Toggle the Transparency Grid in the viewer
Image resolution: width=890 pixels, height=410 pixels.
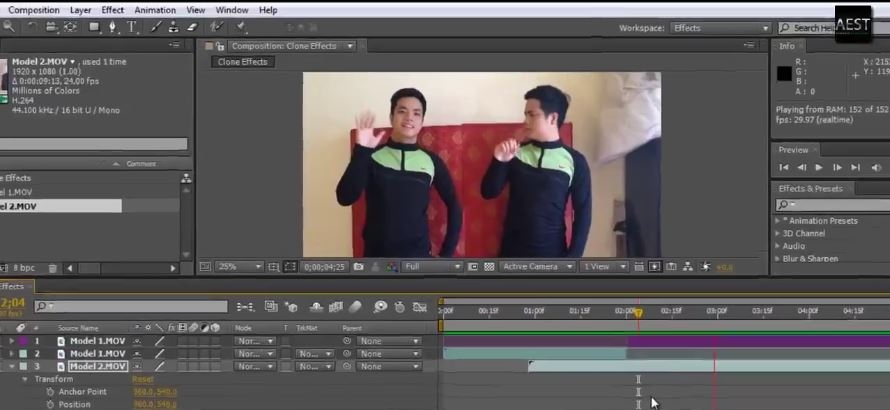489,266
